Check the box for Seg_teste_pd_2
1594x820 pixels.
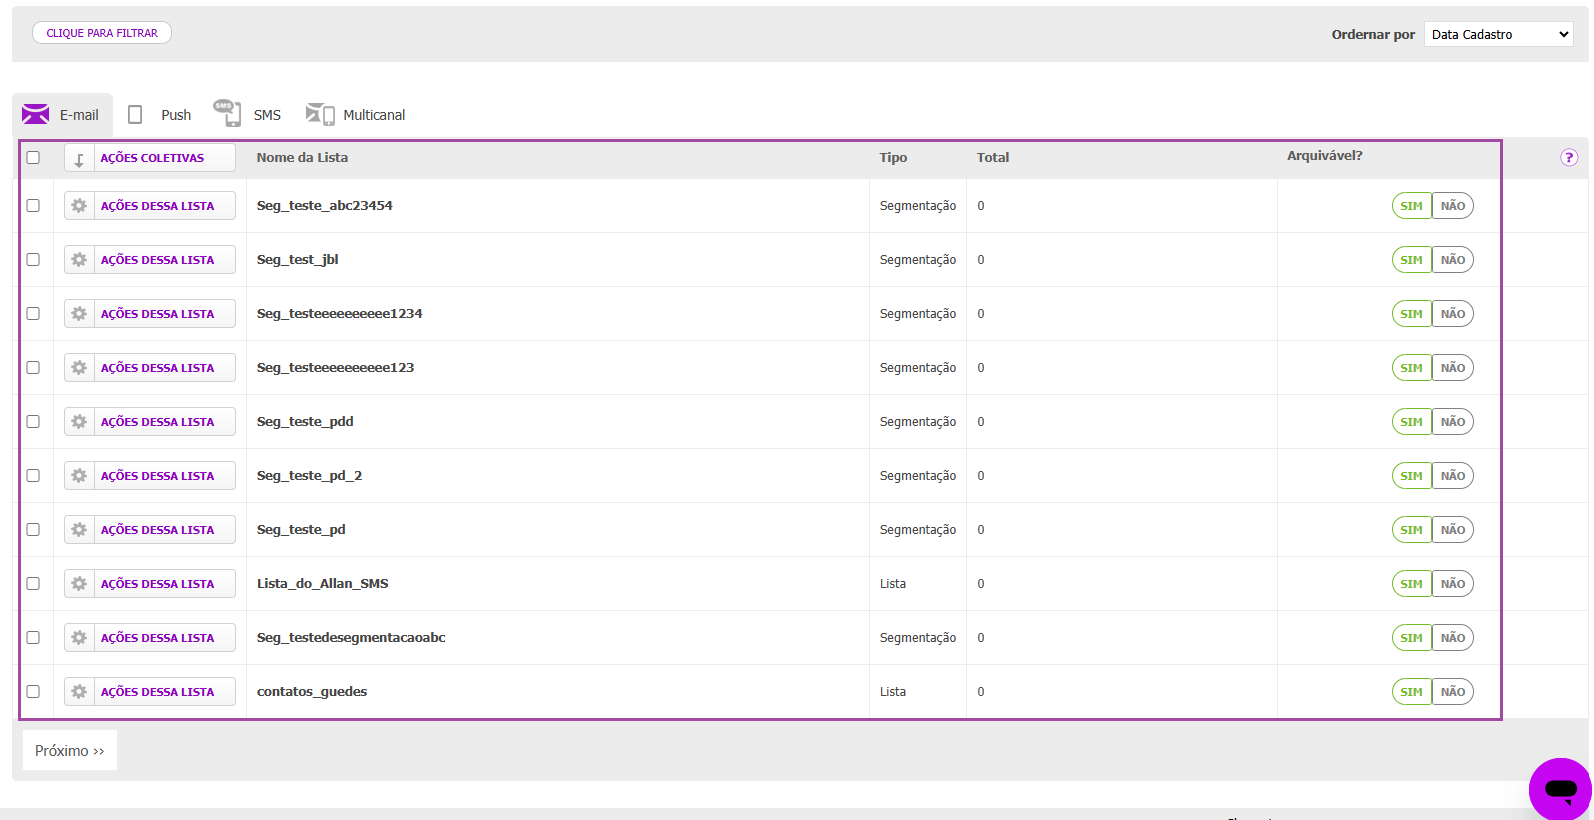[x=33, y=475]
